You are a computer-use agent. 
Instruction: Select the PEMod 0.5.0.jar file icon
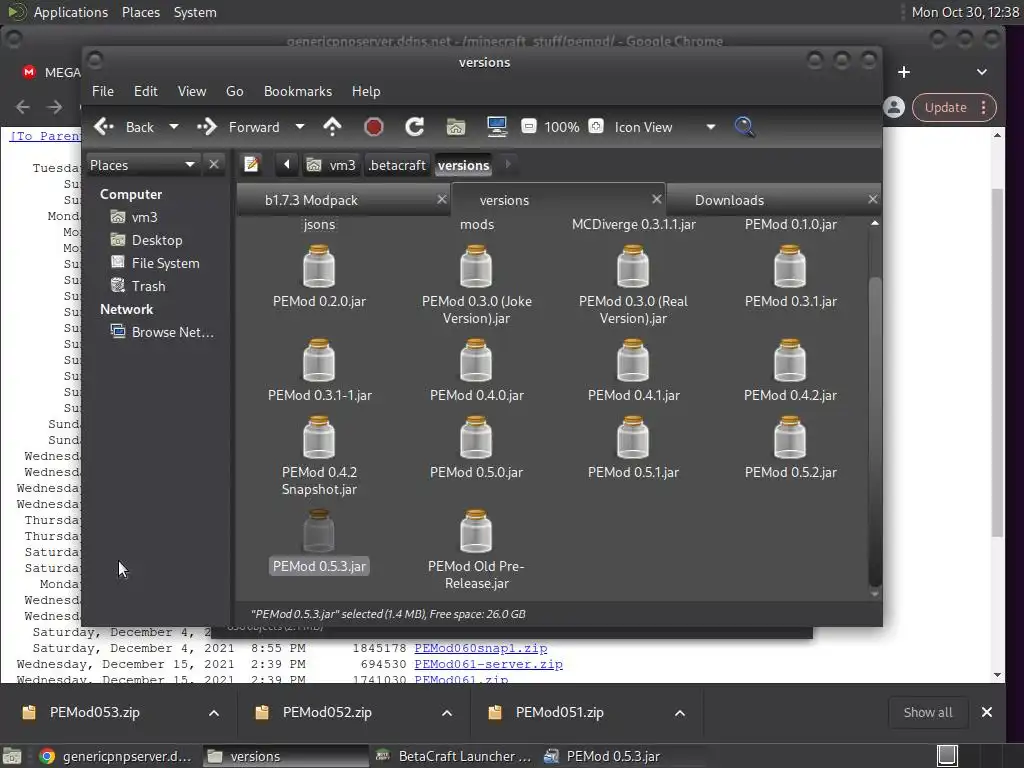tap(476, 438)
